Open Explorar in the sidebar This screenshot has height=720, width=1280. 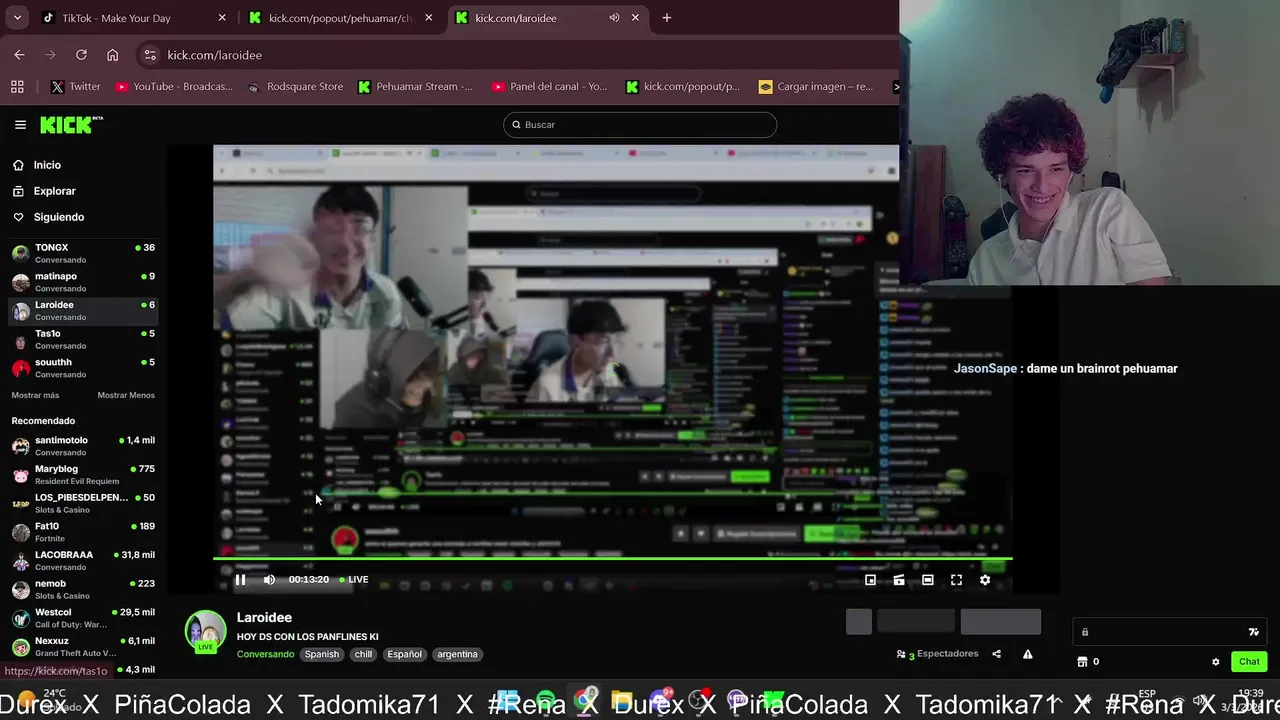[54, 191]
